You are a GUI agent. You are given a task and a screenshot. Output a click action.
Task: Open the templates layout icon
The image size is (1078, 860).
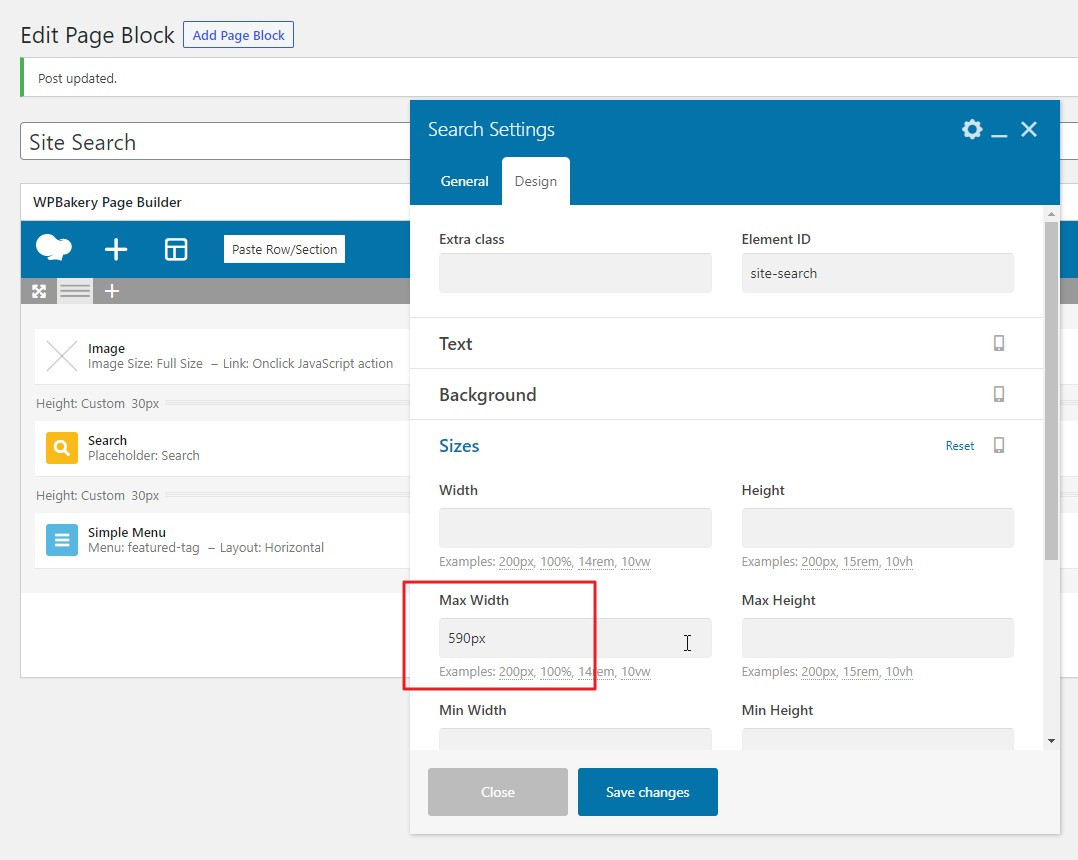(176, 249)
